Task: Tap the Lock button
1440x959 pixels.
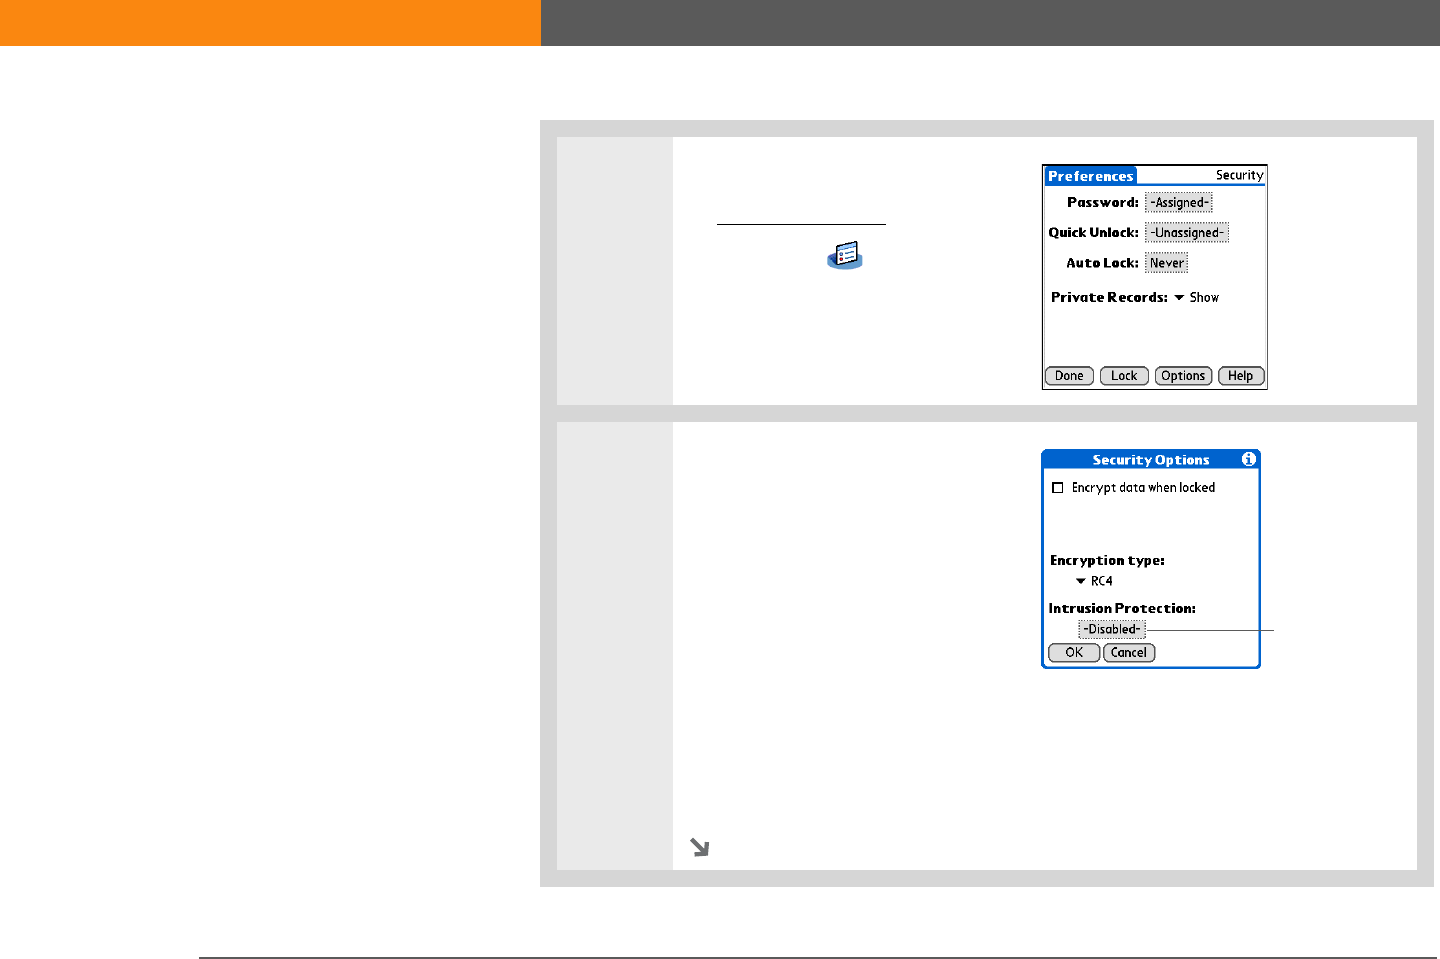Action: 1124,376
